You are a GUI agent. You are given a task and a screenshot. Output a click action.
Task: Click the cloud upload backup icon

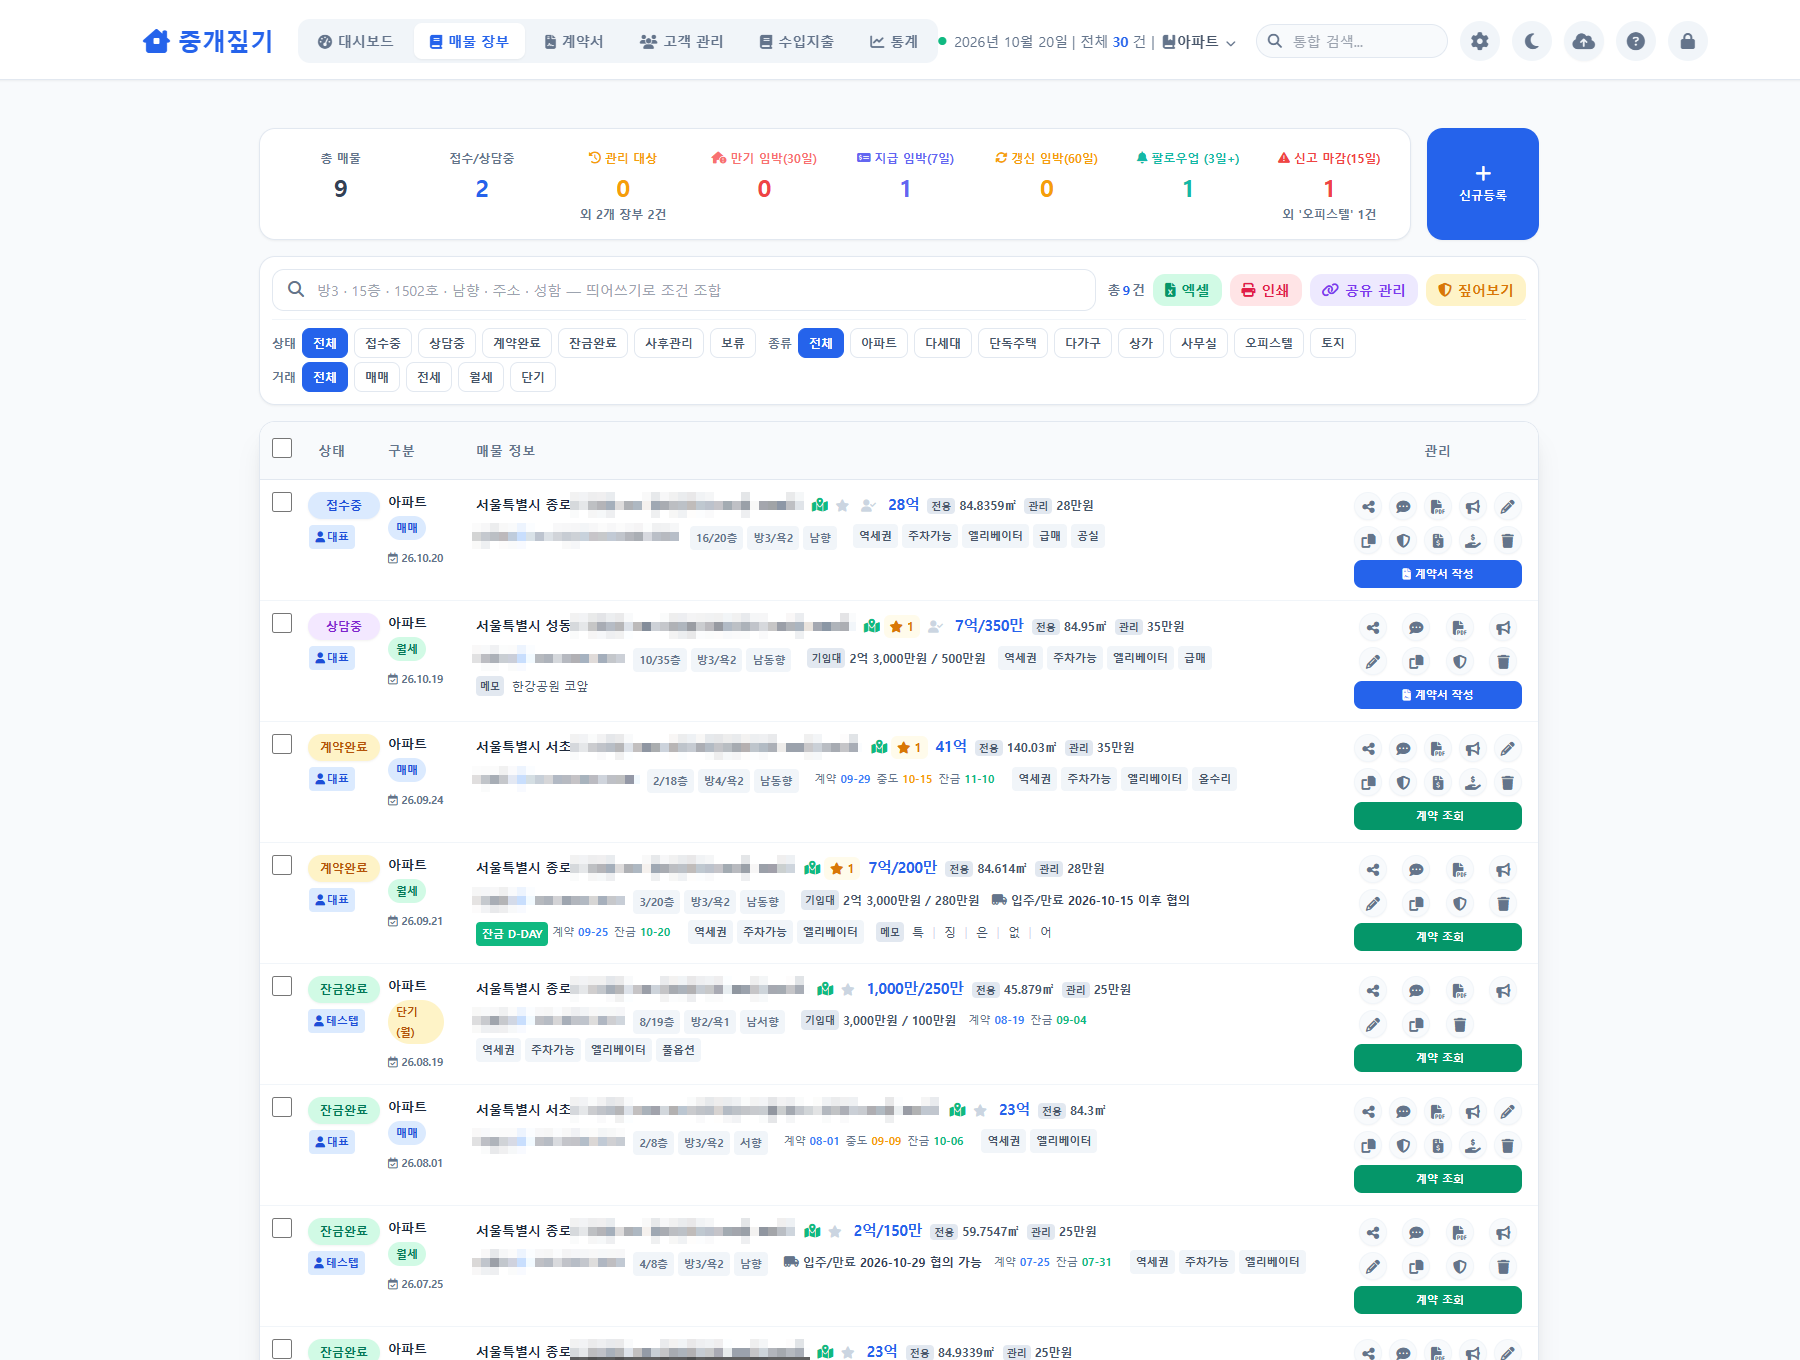coord(1584,41)
